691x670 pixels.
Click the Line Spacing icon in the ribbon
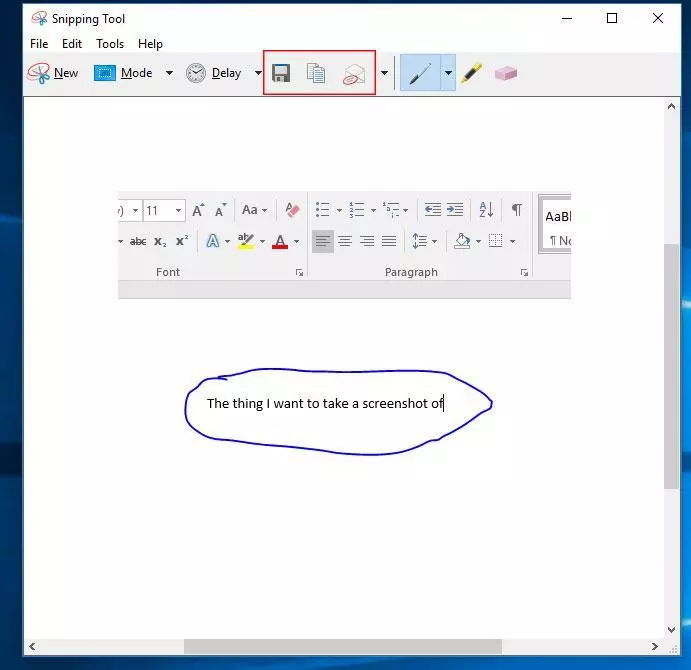tap(420, 241)
